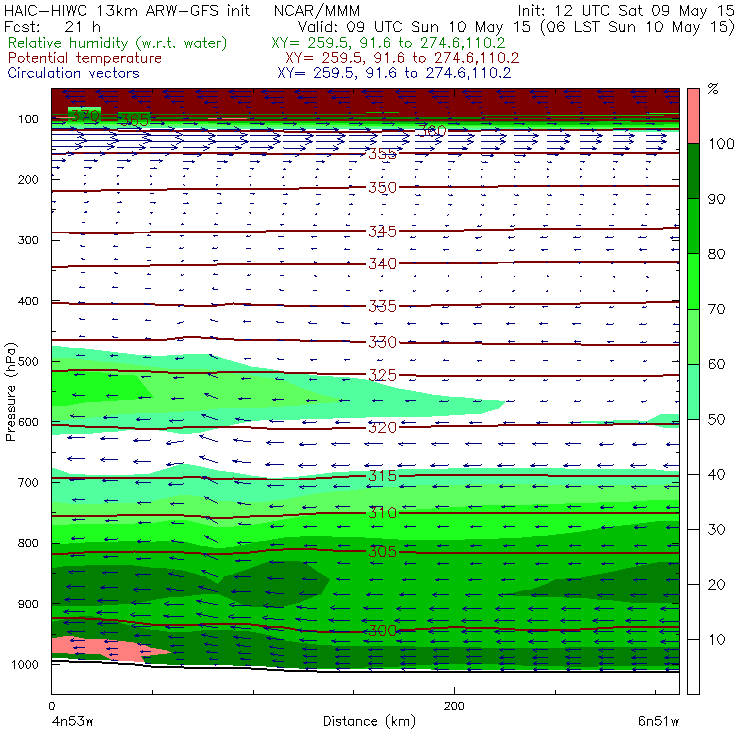This screenshot has width=740, height=740.
Task: Click the blue 'Circulation vectors' legend label
Action: click(73, 73)
